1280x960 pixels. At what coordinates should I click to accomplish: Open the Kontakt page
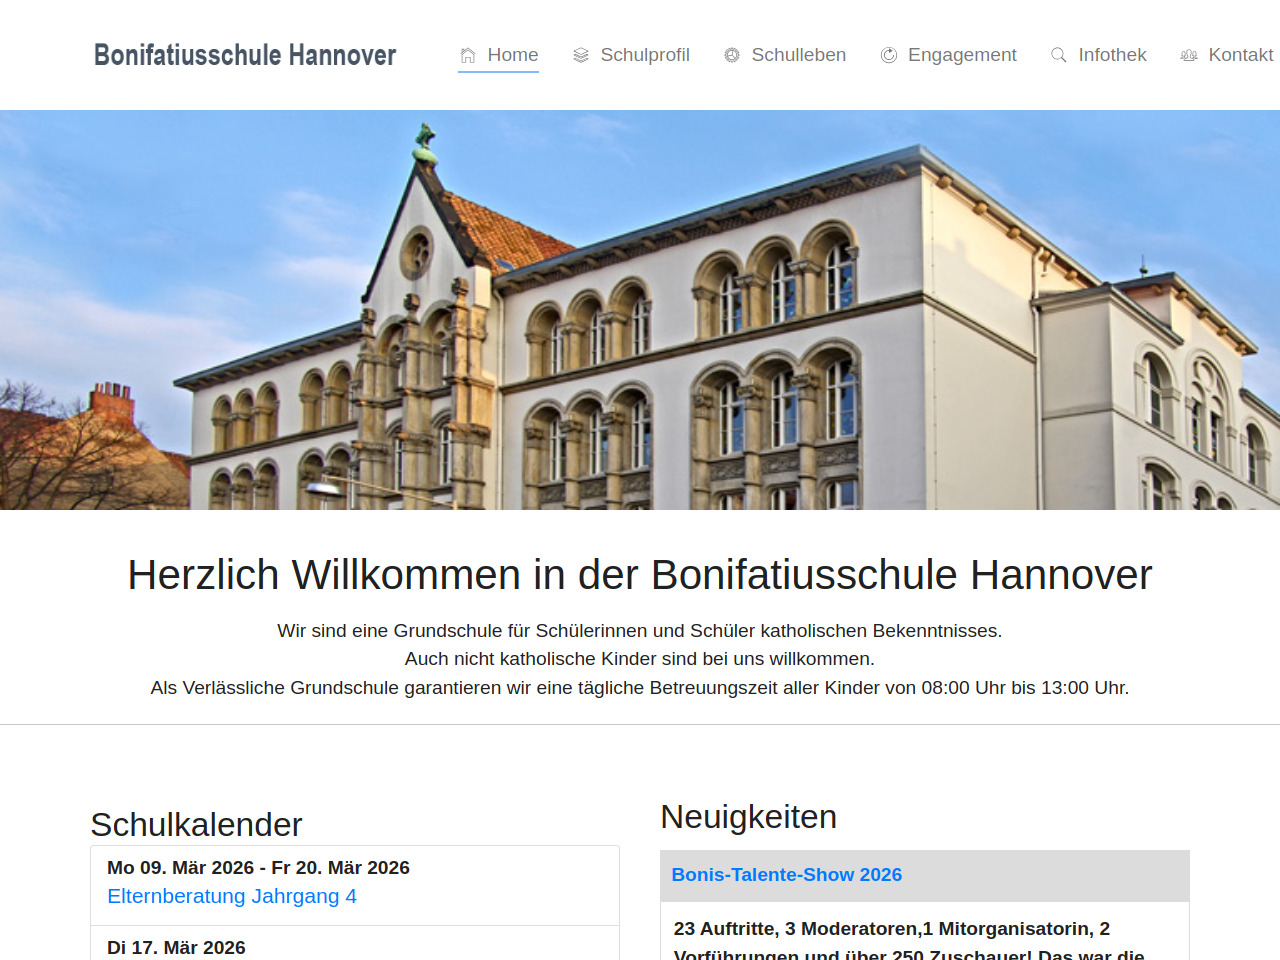(1240, 55)
